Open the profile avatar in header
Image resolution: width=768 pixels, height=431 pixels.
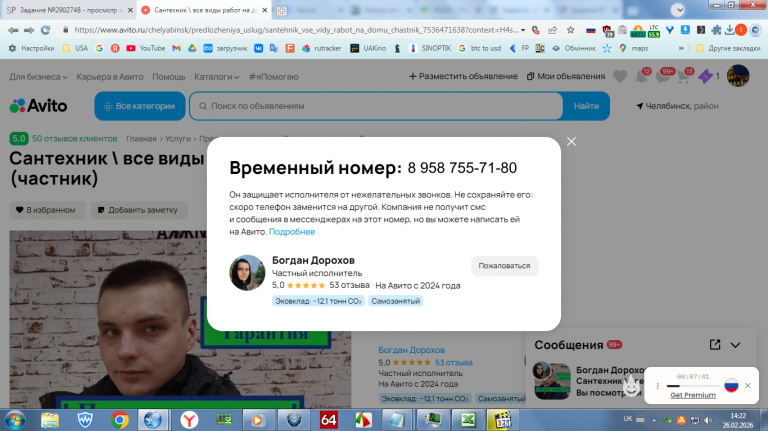click(x=738, y=76)
